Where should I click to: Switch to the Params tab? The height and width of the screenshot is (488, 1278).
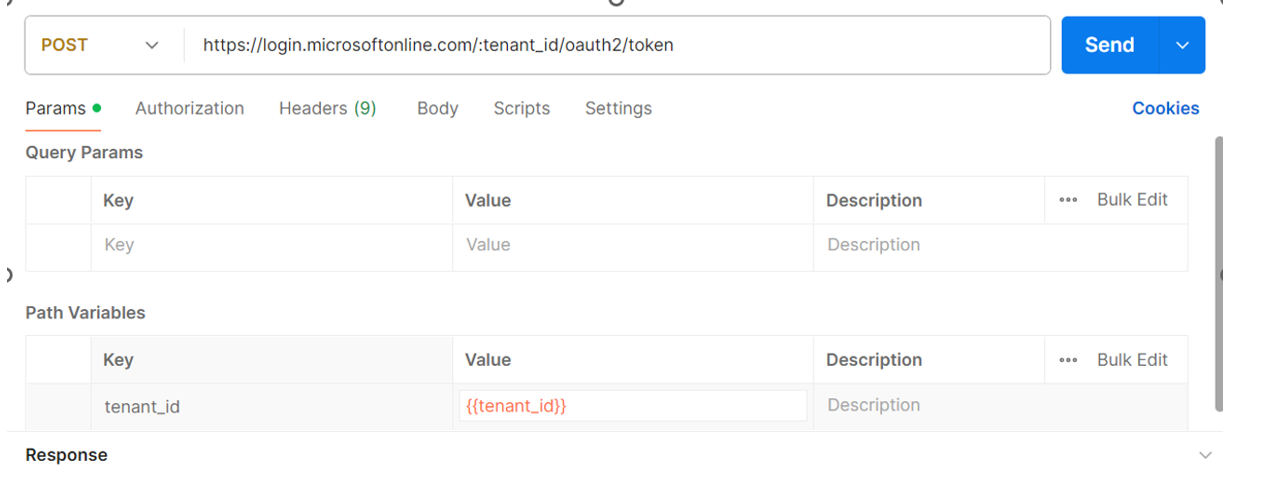63,108
